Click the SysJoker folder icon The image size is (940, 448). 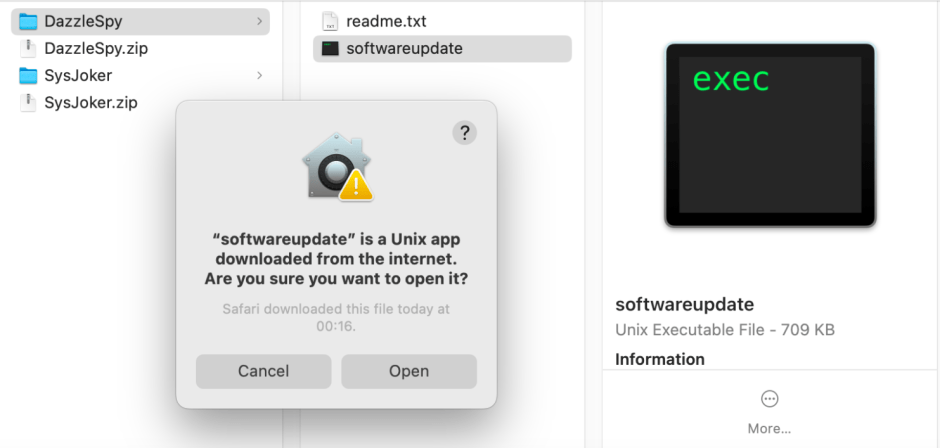point(28,75)
